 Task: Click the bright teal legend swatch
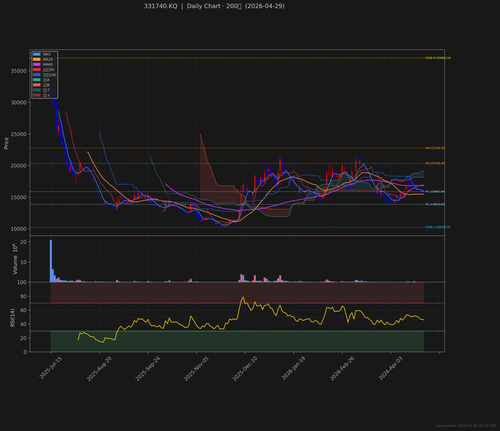click(37, 80)
